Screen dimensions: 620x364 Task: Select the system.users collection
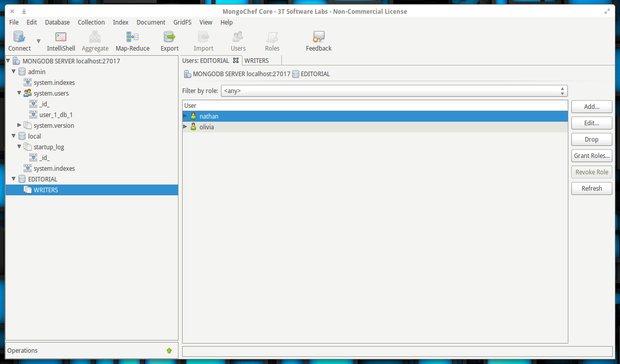pyautogui.click(x=51, y=93)
